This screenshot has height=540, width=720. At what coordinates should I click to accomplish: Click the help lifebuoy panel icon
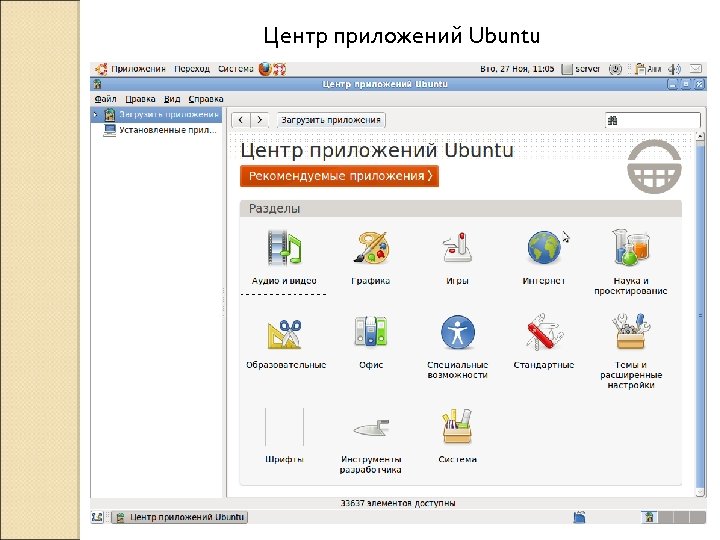click(x=280, y=69)
